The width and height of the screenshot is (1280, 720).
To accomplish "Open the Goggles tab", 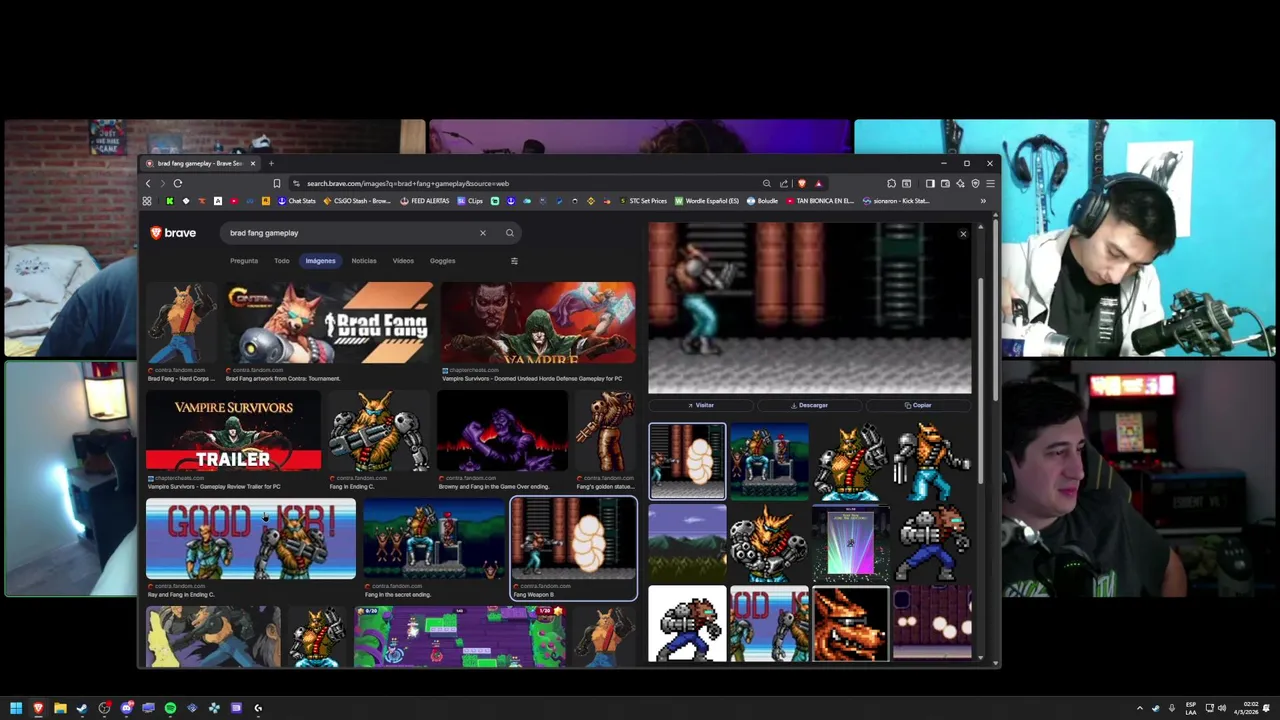I will pyautogui.click(x=442, y=261).
